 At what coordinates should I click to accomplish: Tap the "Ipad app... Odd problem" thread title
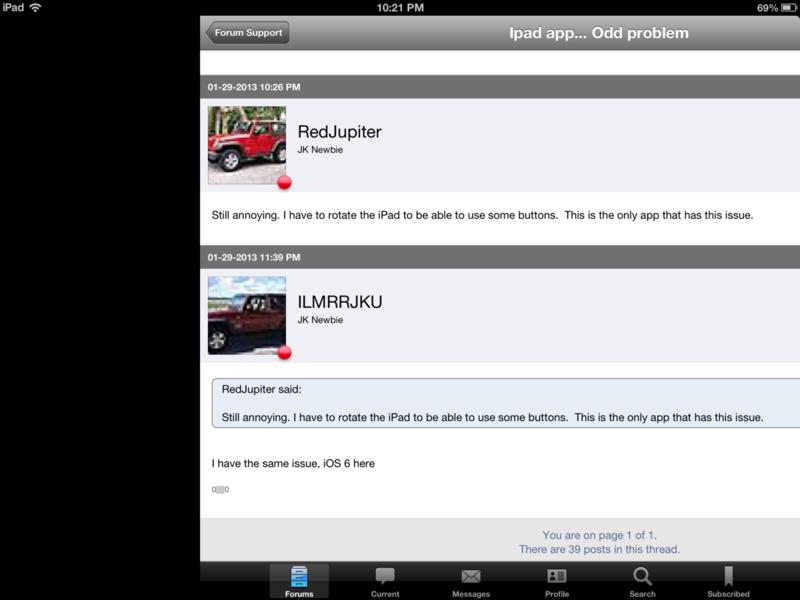599,33
